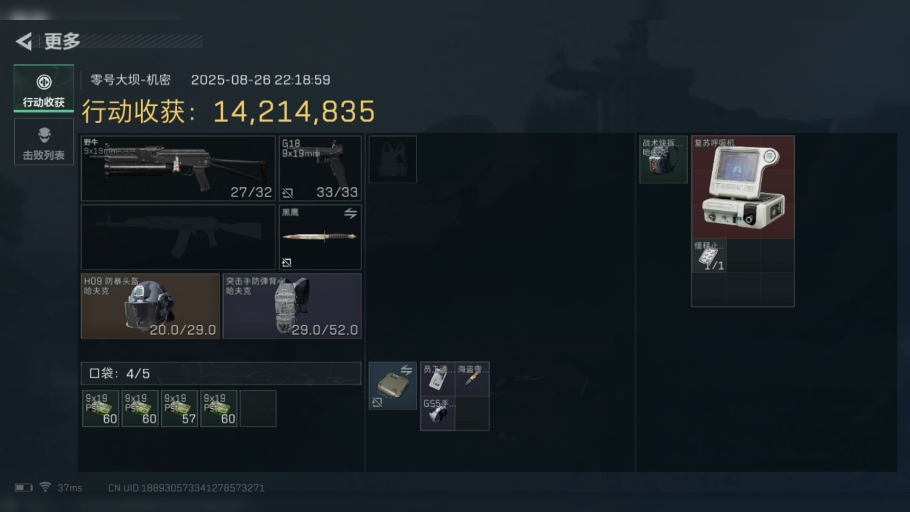Select the 野牛 submachine gun slot
The width and height of the screenshot is (910, 512).
pyautogui.click(x=178, y=168)
